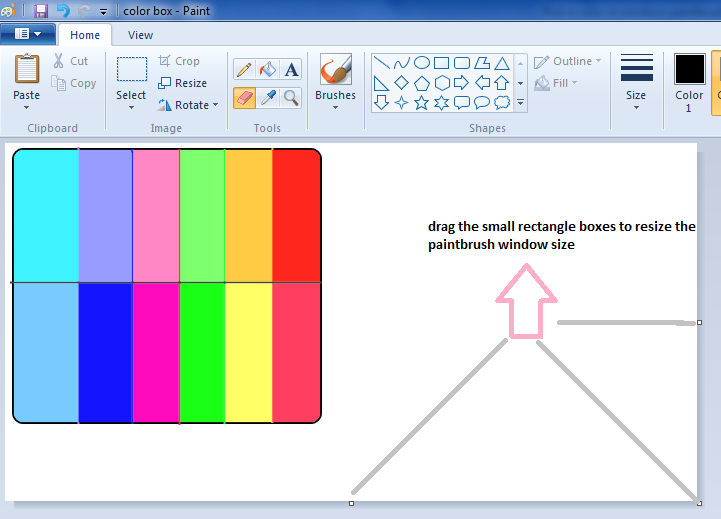The height and width of the screenshot is (519, 721).
Task: Expand the Paste options arrow
Action: point(27,108)
